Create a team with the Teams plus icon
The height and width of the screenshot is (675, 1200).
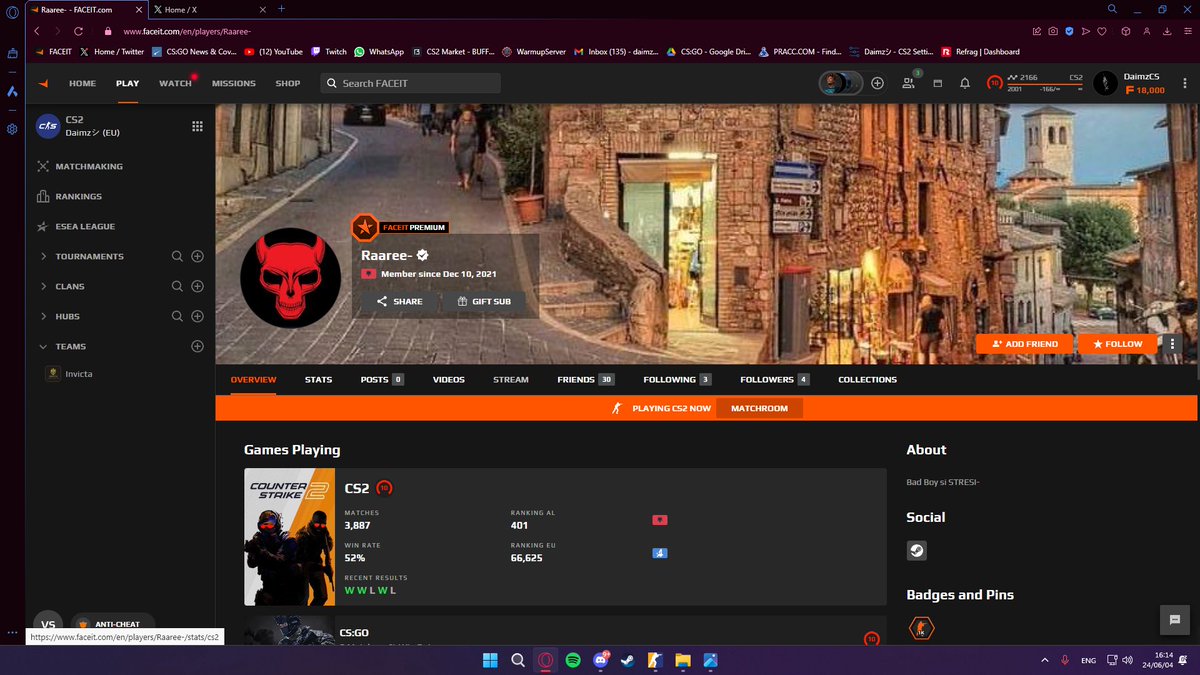click(197, 346)
